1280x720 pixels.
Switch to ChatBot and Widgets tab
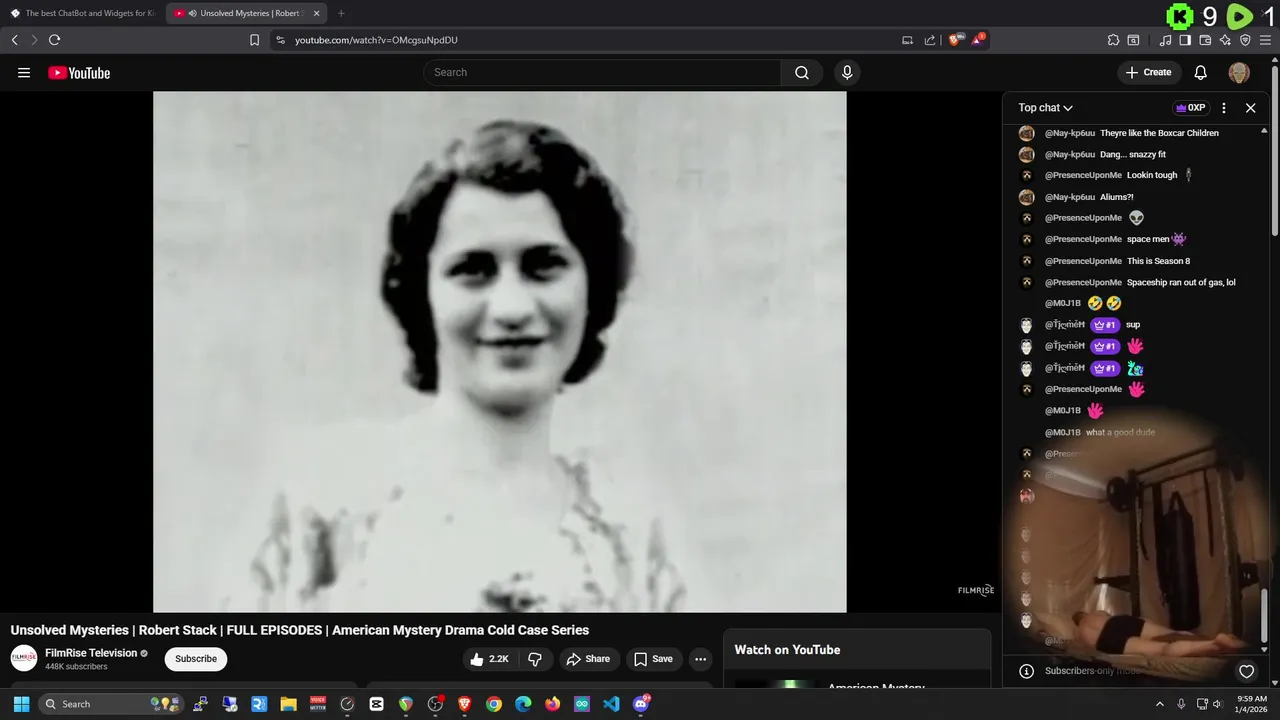coord(82,13)
